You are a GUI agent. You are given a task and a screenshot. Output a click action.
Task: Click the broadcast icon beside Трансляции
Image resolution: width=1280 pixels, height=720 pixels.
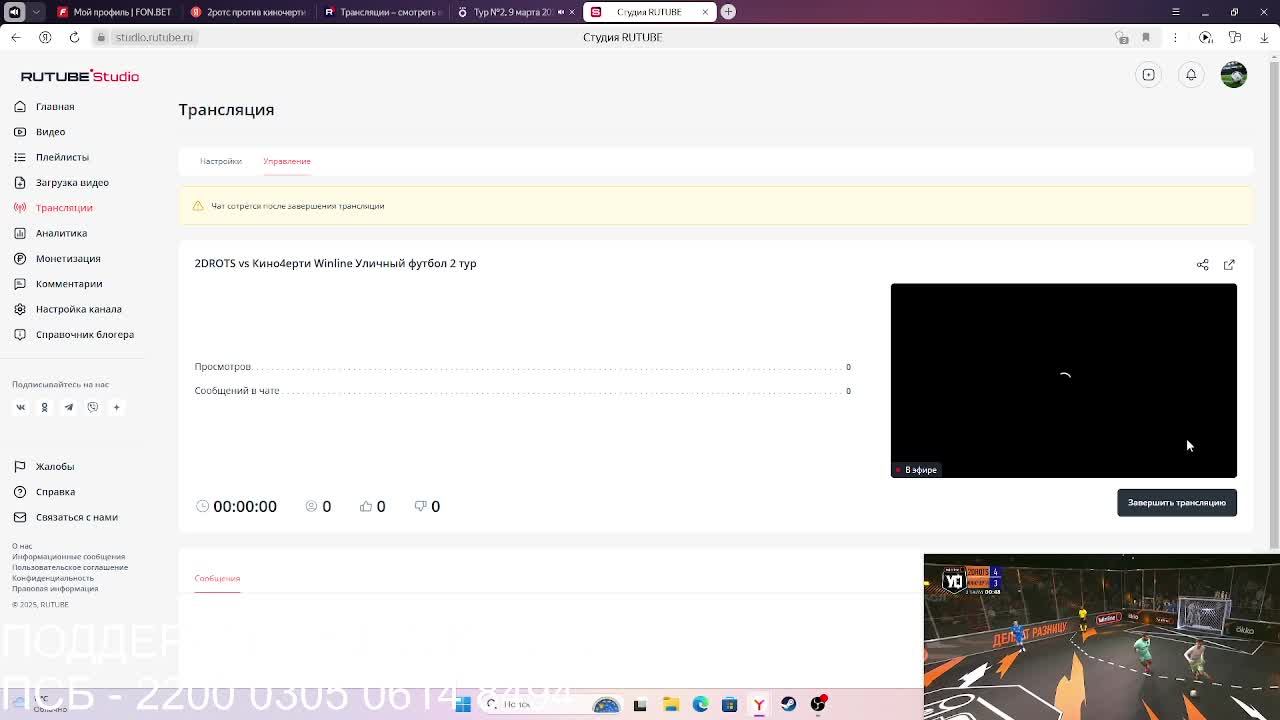pos(20,207)
